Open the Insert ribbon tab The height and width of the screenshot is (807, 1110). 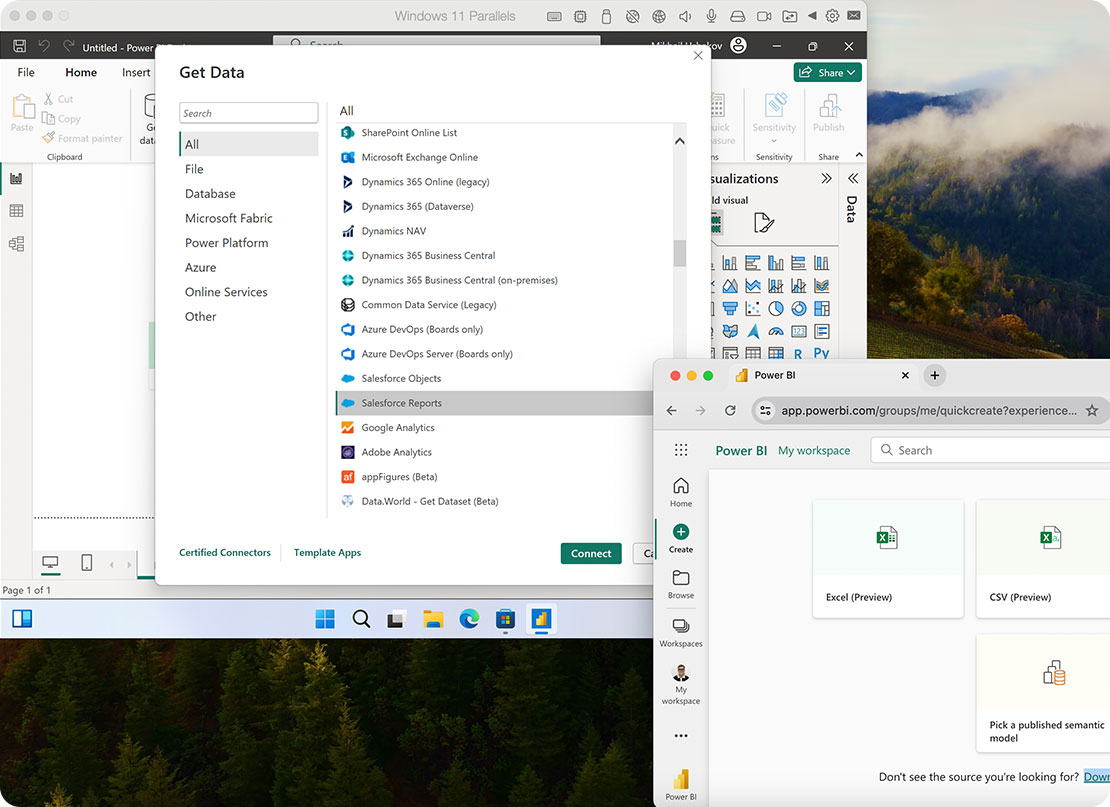pyautogui.click(x=136, y=72)
